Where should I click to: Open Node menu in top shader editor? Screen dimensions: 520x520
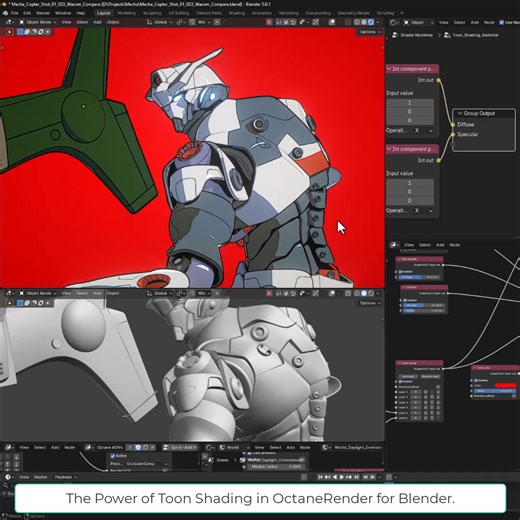pos(489,22)
